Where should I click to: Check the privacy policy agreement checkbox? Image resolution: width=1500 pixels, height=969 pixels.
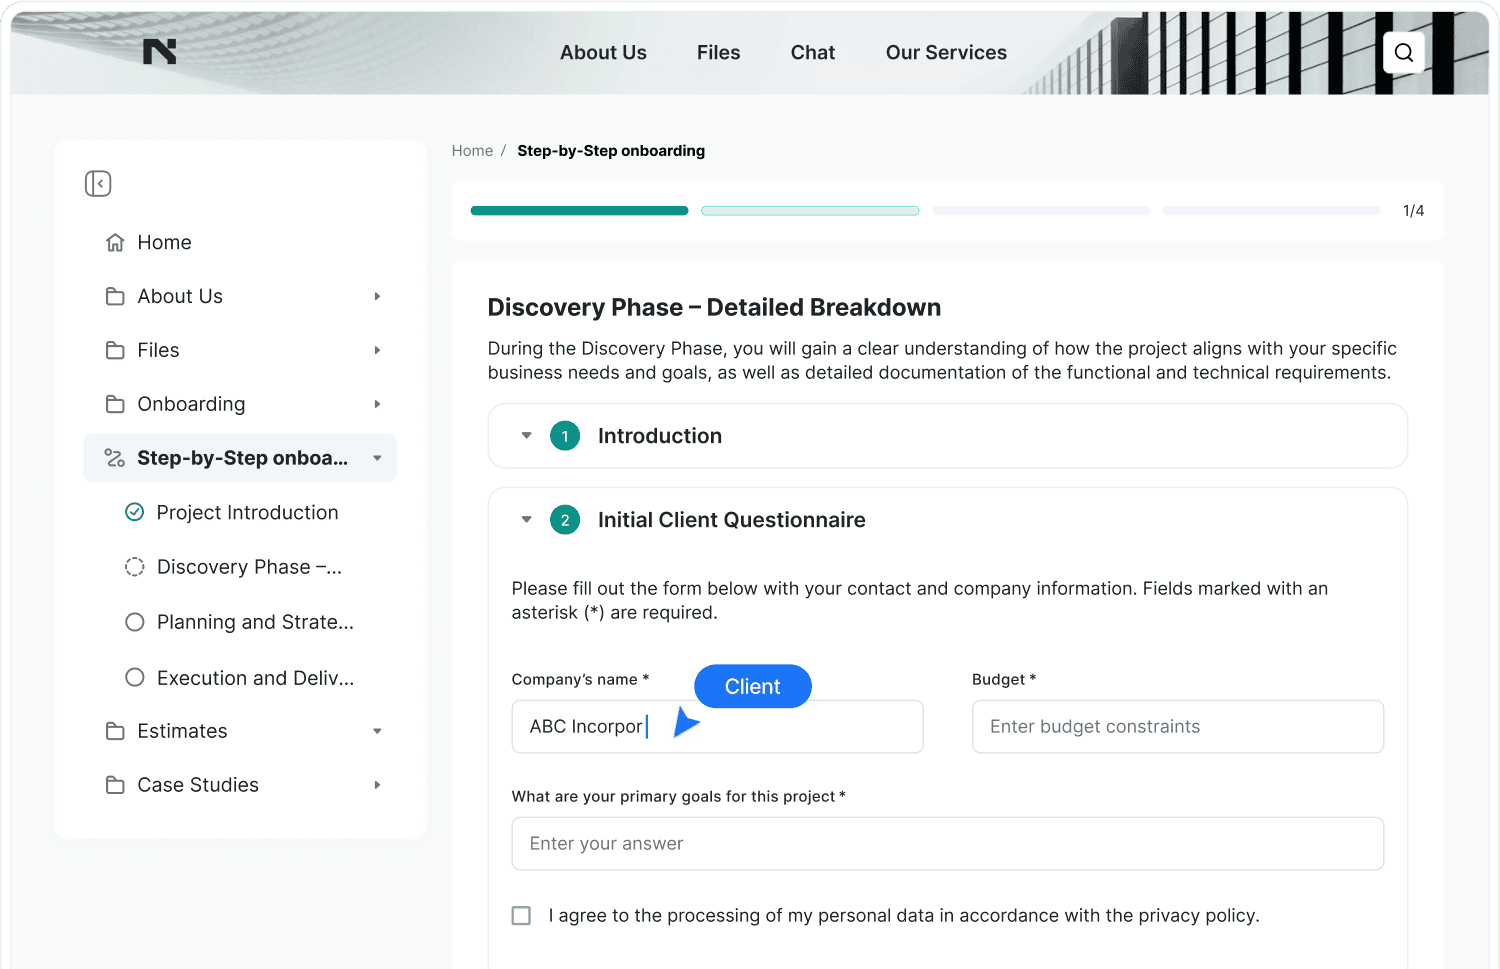[x=521, y=915]
